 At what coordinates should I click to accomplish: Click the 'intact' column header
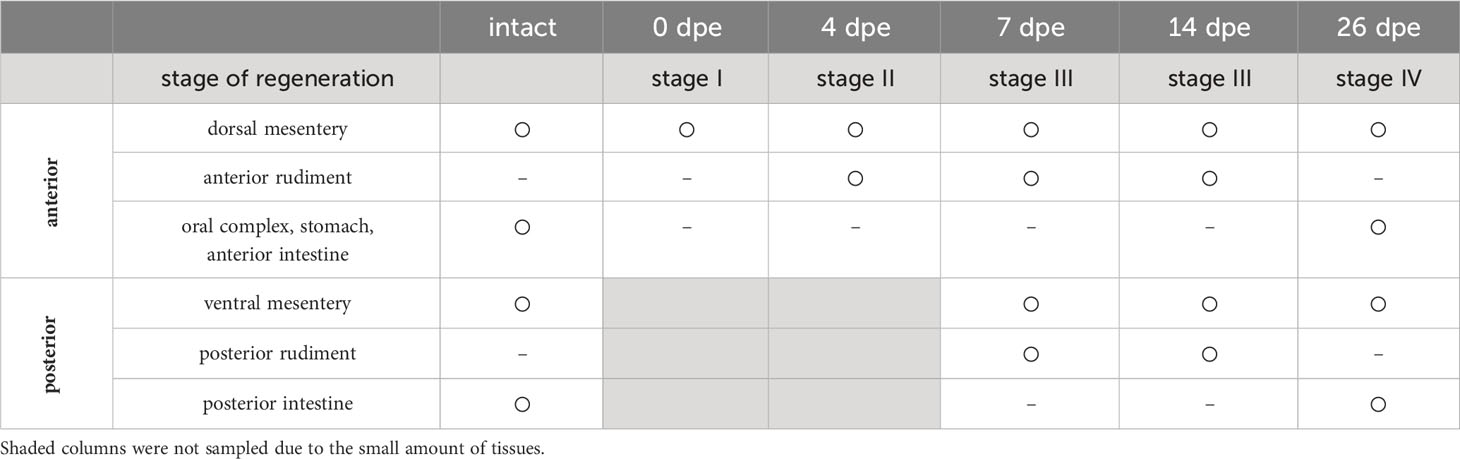(x=522, y=27)
